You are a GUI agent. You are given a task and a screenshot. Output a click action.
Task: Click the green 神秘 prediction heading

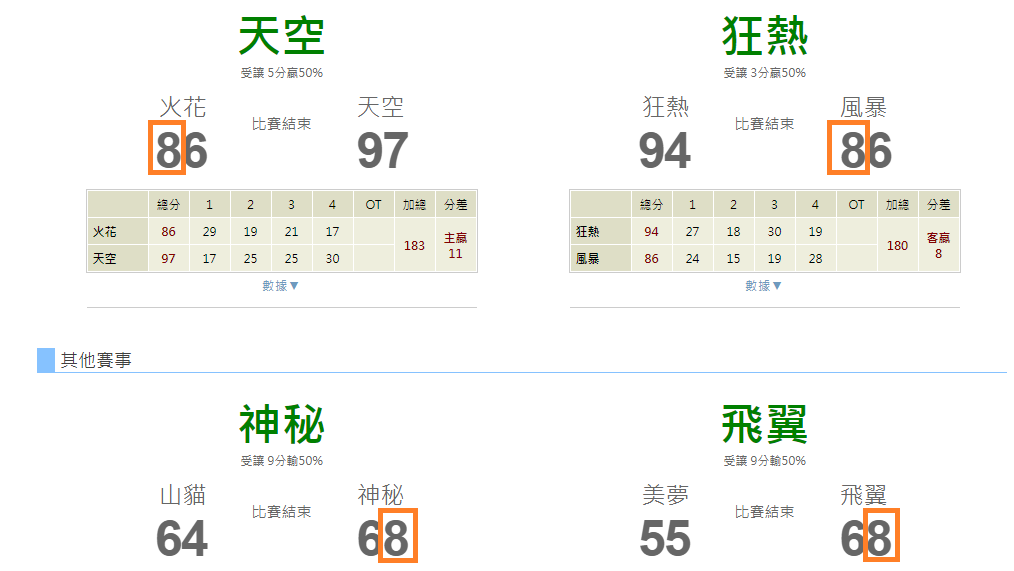pyautogui.click(x=281, y=424)
